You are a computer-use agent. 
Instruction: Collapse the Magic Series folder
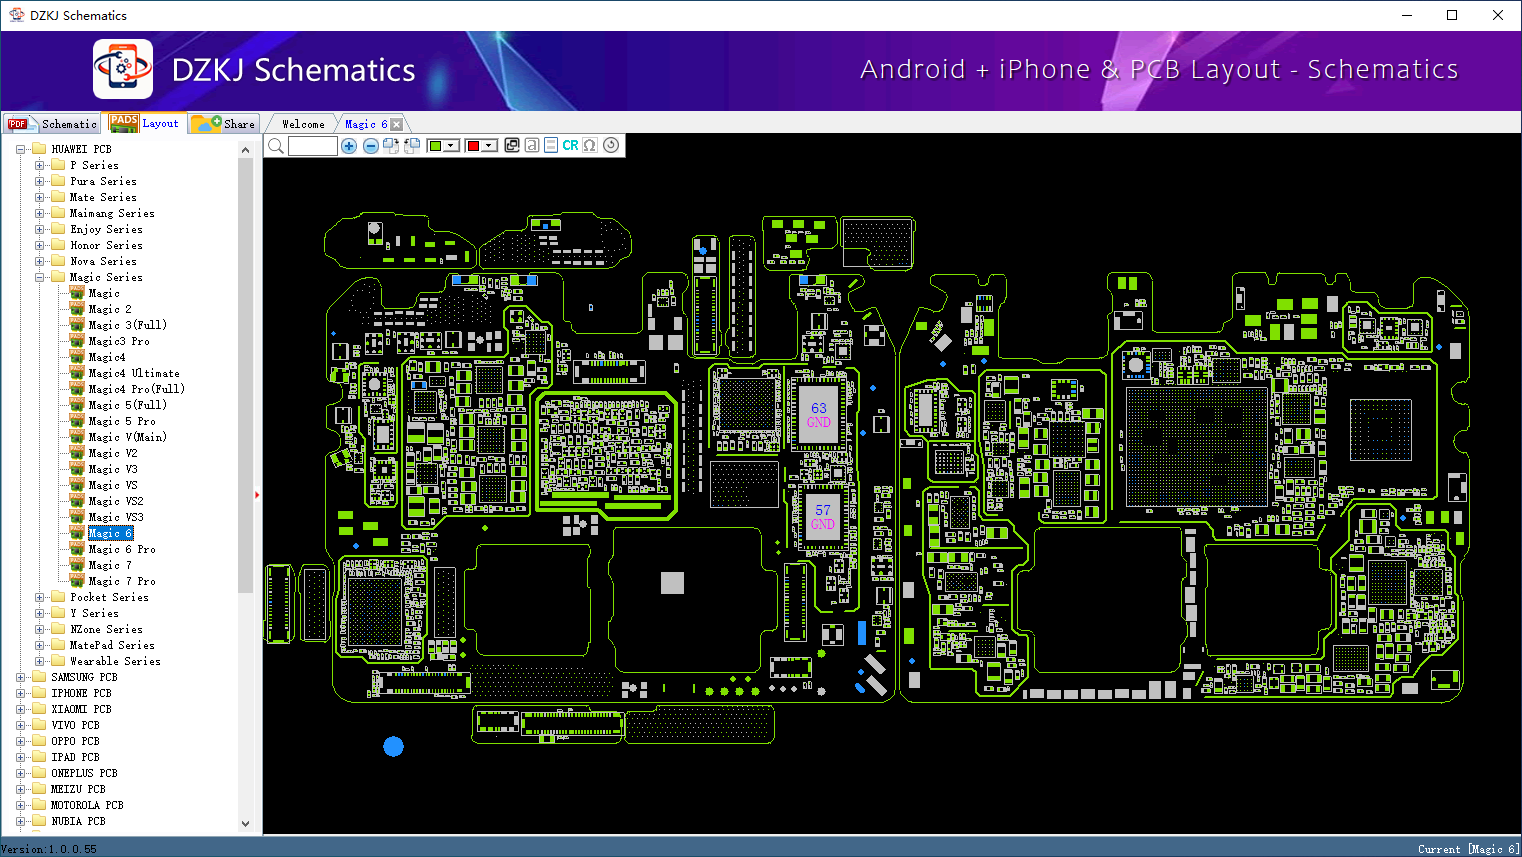pos(40,277)
